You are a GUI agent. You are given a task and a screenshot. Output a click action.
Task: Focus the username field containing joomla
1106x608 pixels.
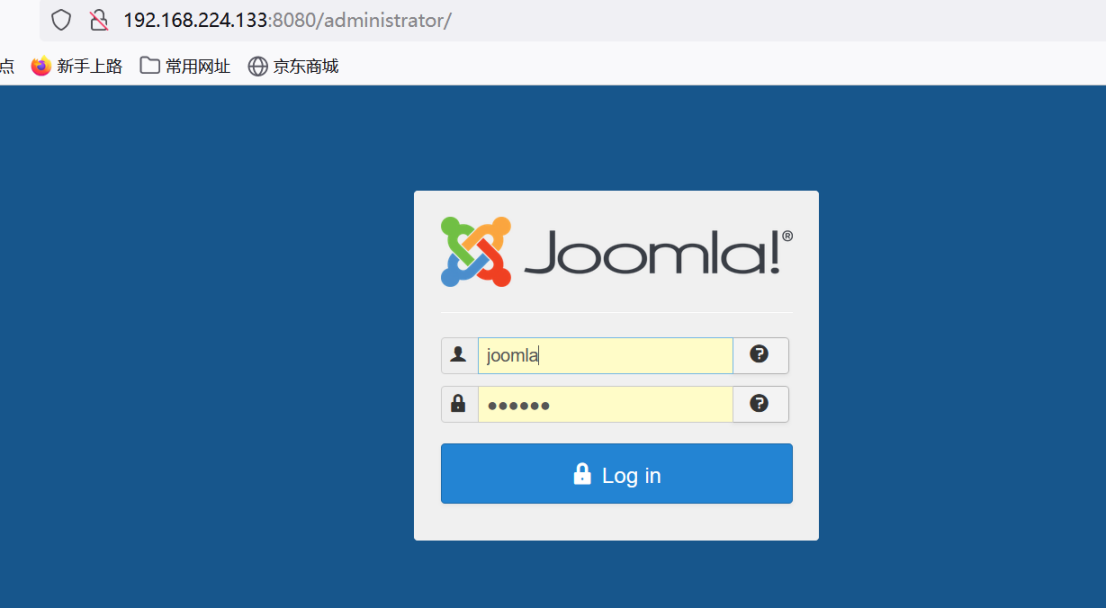[605, 355]
